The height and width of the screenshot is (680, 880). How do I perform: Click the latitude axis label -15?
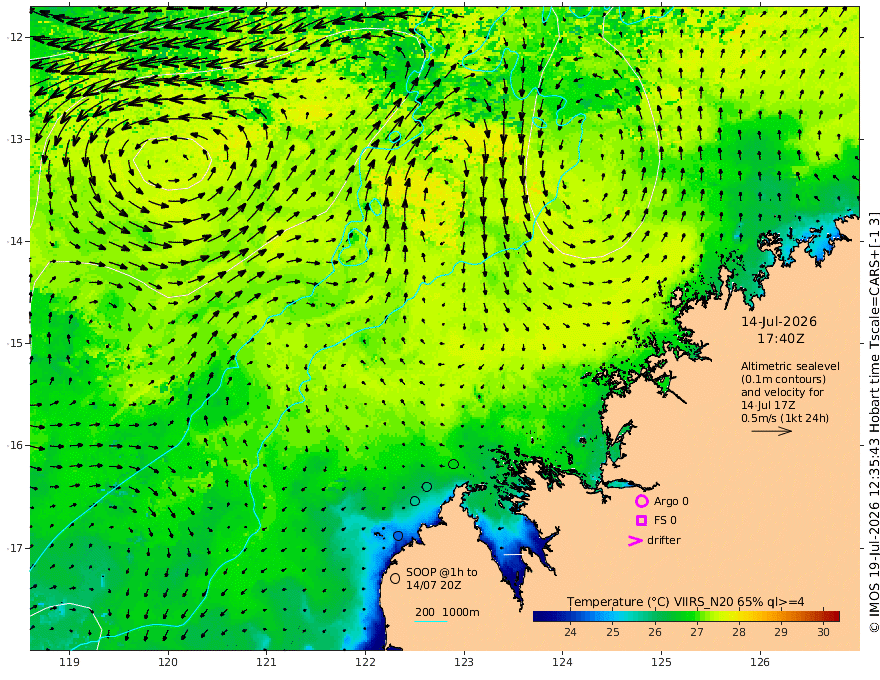pyautogui.click(x=14, y=343)
